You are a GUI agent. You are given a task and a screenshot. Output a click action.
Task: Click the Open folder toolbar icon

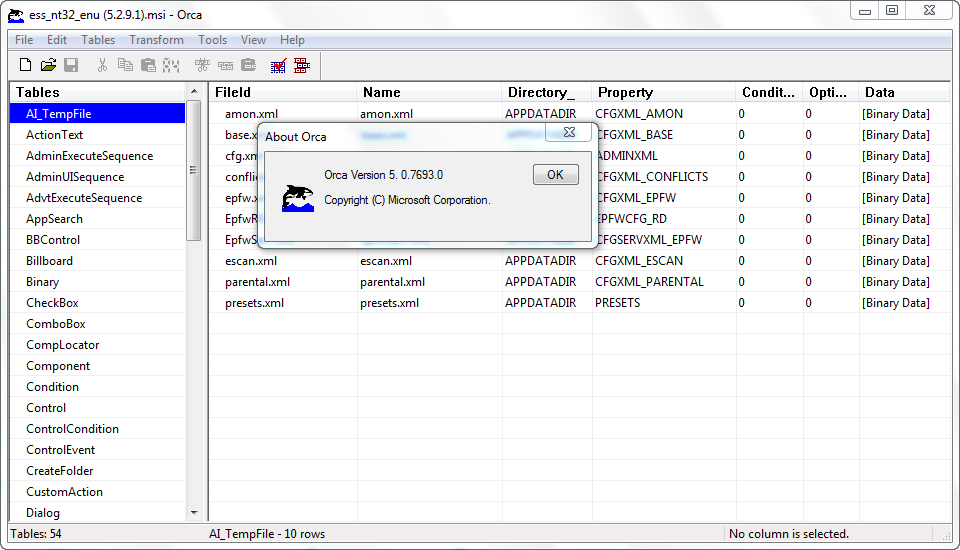[48, 65]
